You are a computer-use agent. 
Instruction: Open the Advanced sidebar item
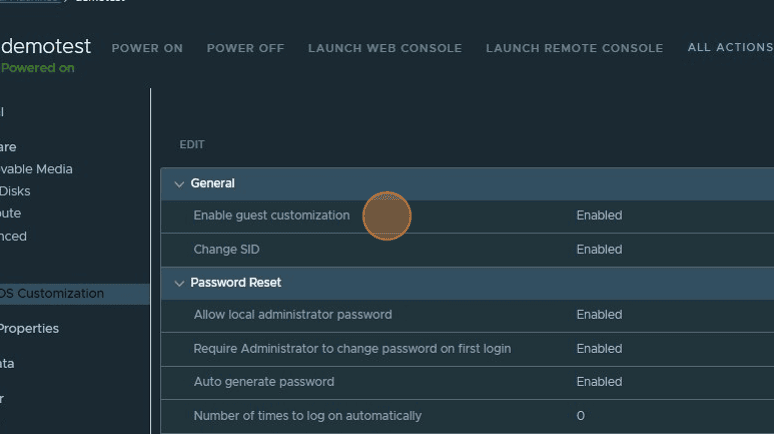pyautogui.click(x=13, y=236)
